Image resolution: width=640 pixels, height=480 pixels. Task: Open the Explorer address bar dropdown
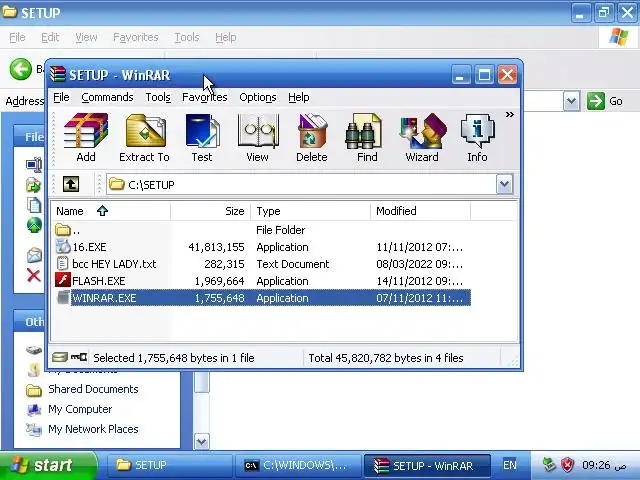[571, 101]
